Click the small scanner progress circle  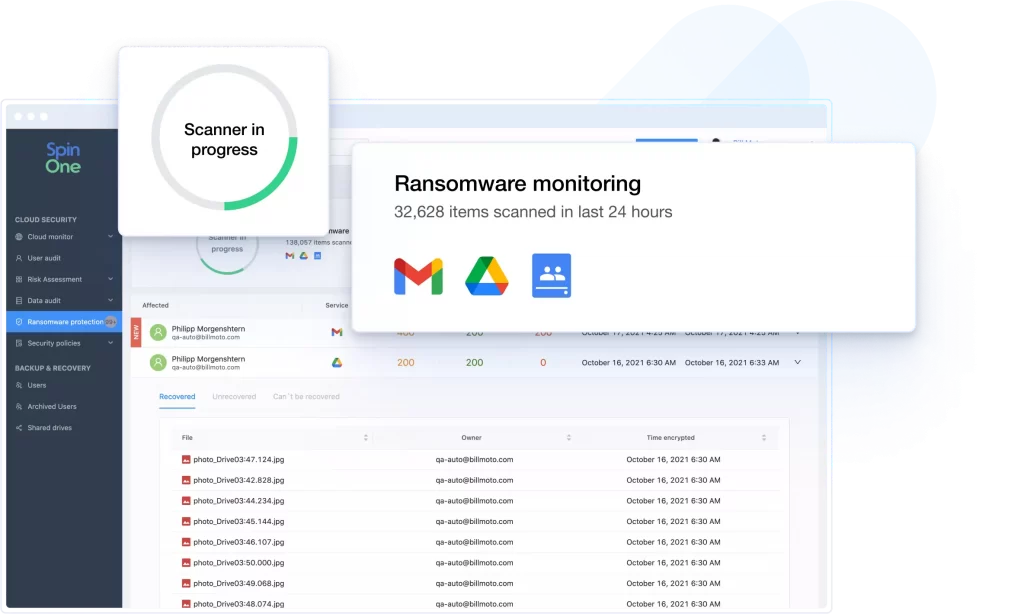pos(227,255)
